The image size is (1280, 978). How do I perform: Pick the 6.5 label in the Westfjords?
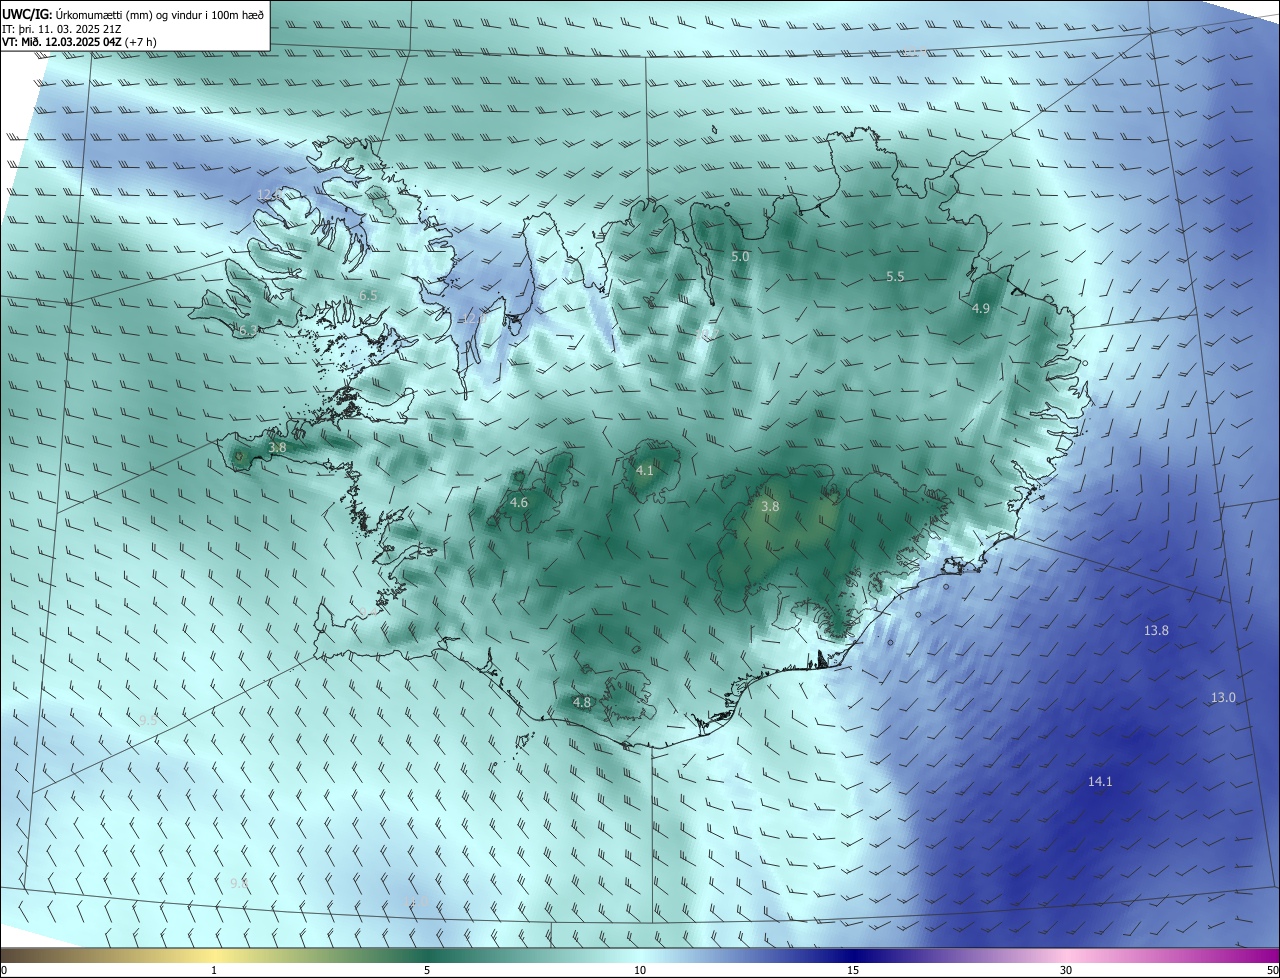(367, 295)
